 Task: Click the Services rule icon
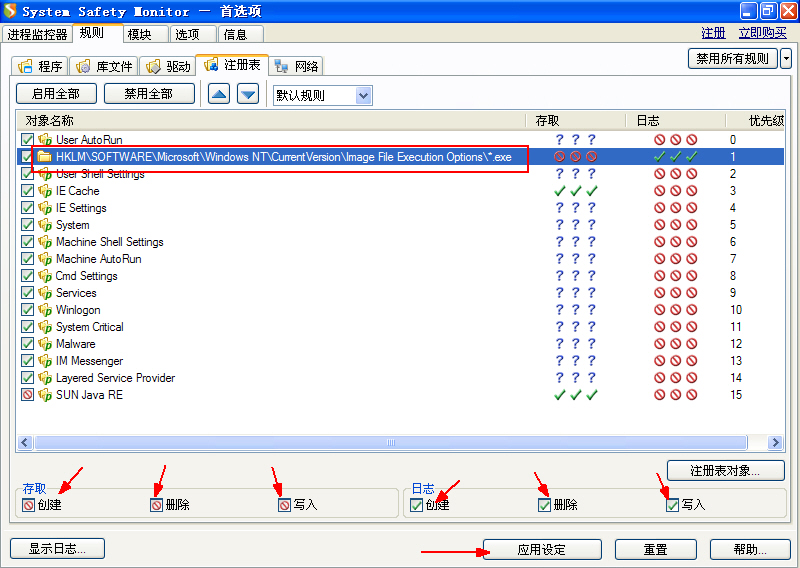(x=45, y=293)
